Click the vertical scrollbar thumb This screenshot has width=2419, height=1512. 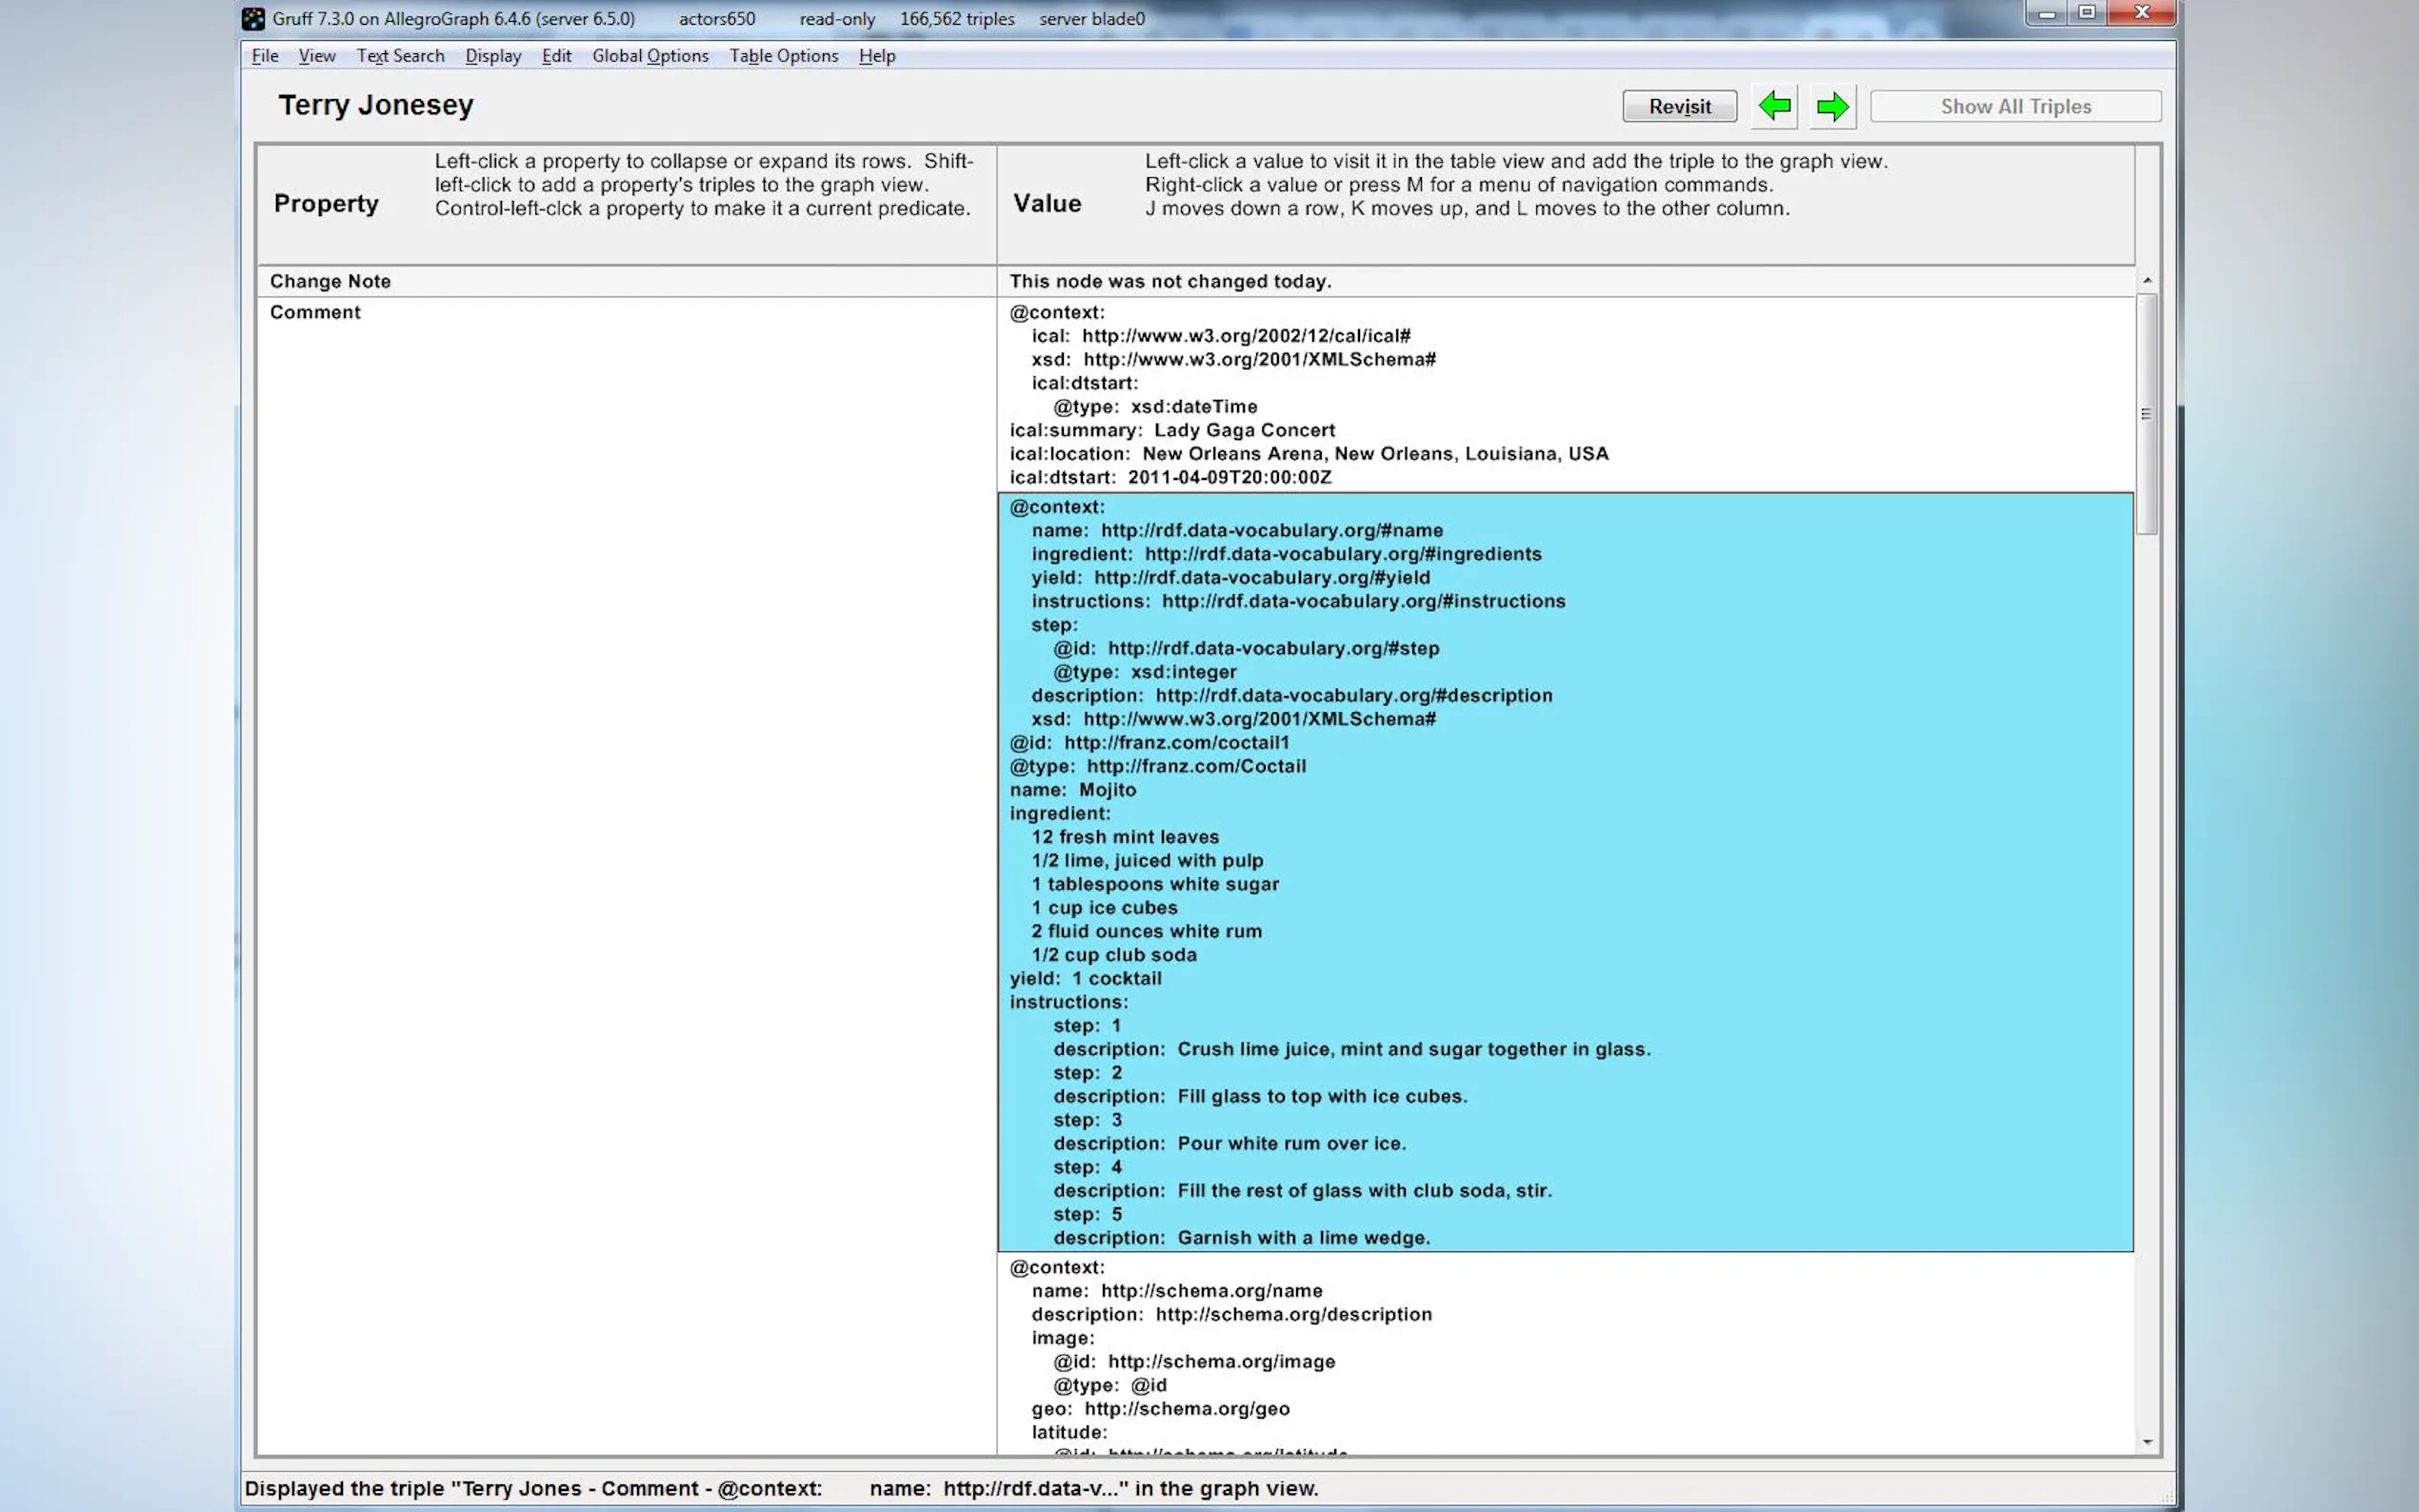pos(2146,414)
